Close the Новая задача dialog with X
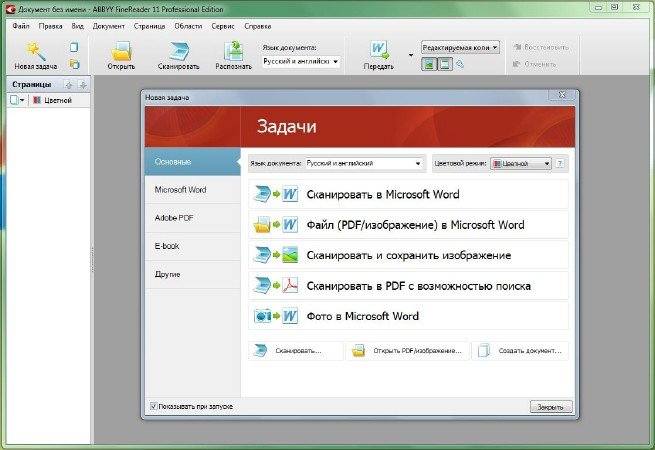 pyautogui.click(x=562, y=95)
